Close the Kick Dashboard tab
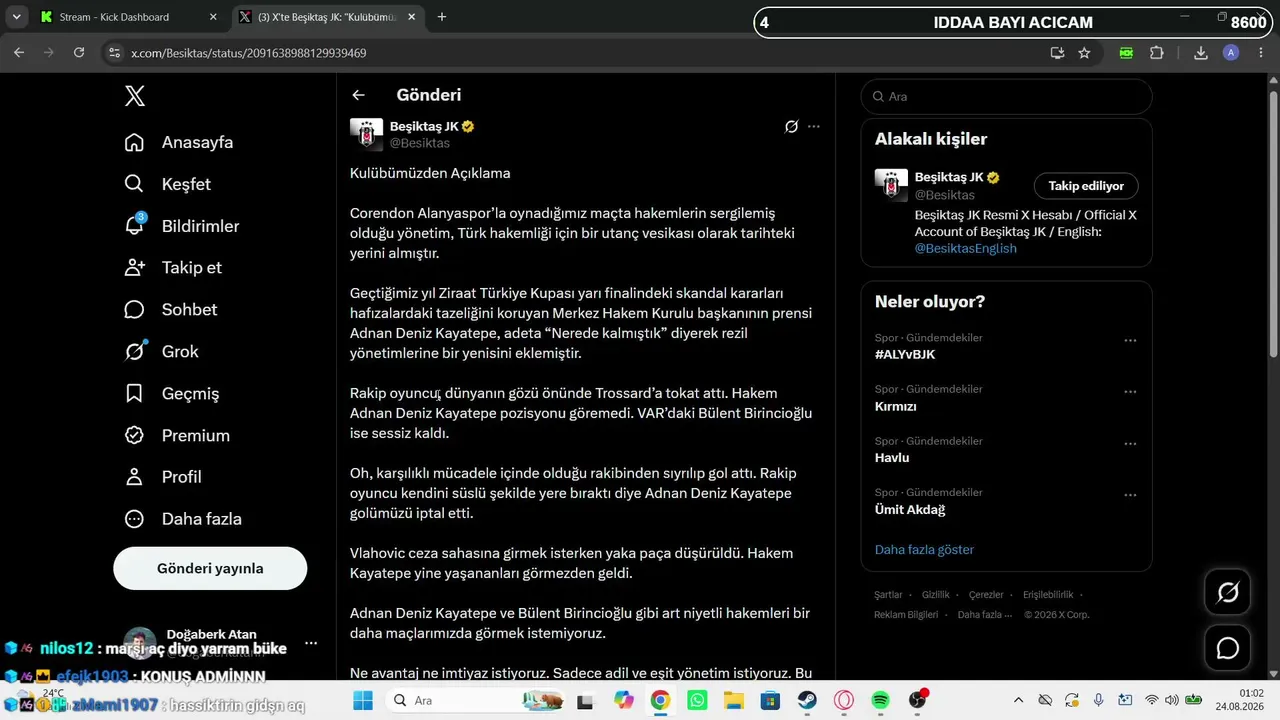Viewport: 1280px width, 720px height. [x=212, y=17]
